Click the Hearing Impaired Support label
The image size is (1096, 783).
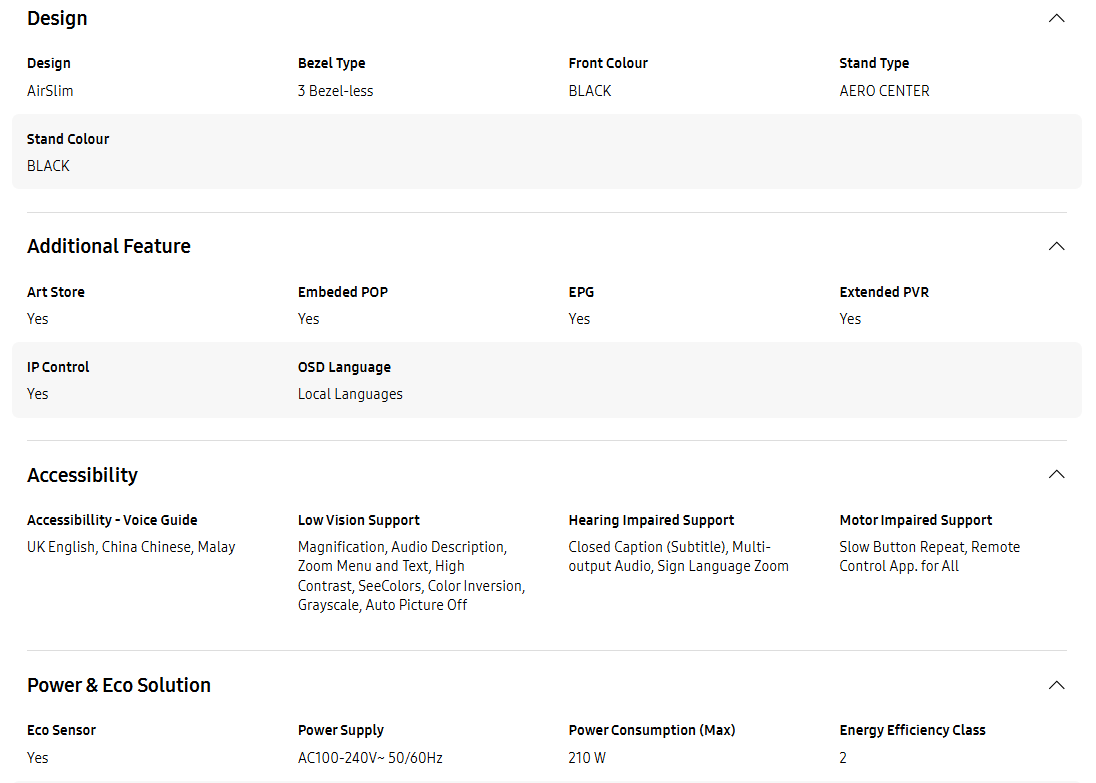[651, 520]
